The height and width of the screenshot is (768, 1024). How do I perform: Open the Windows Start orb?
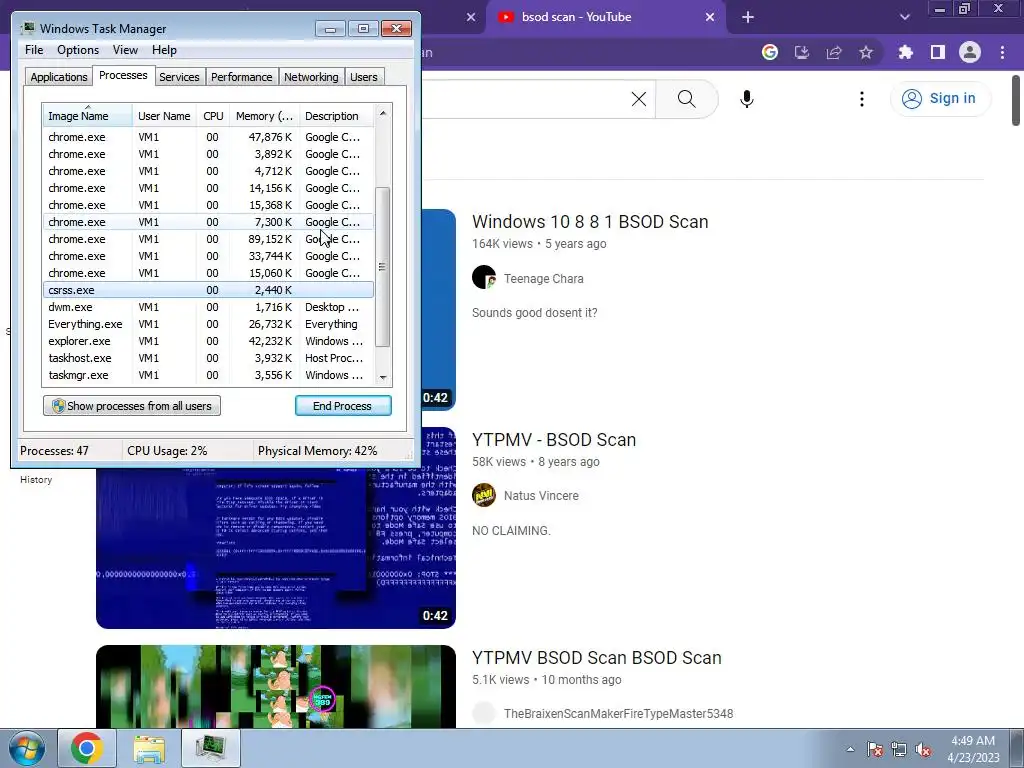[x=26, y=748]
